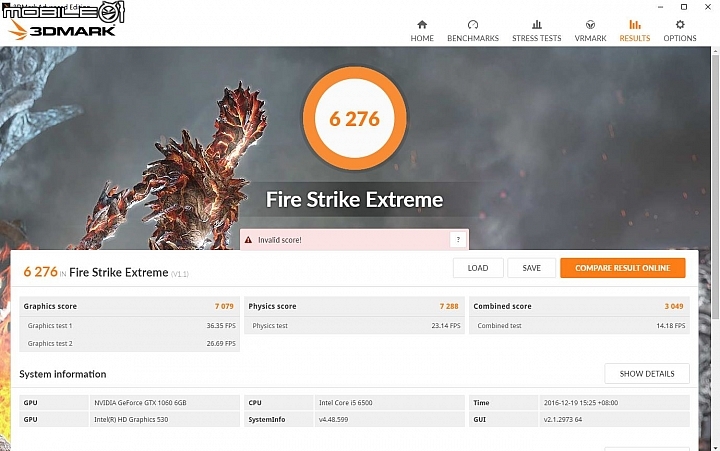Click SHOW DETAILS for system information
This screenshot has height=451, width=720.
[x=647, y=374]
